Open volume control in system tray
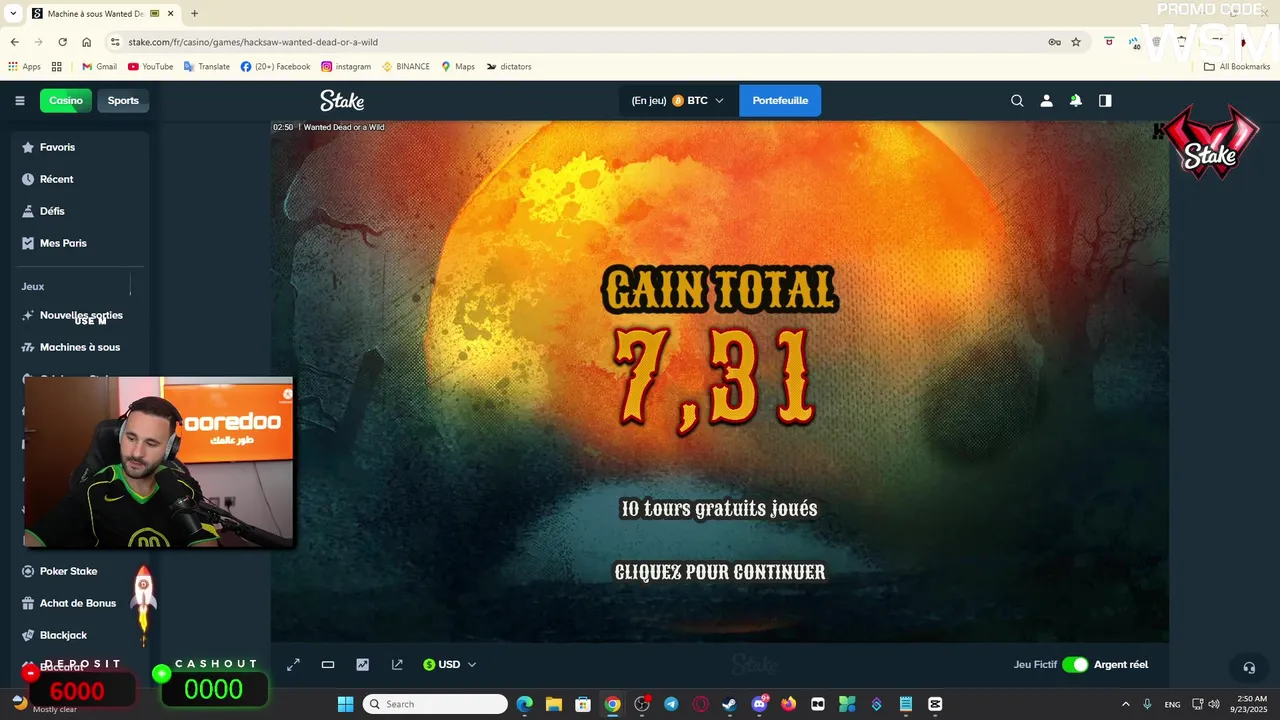This screenshot has width=1280, height=720. tap(1214, 704)
